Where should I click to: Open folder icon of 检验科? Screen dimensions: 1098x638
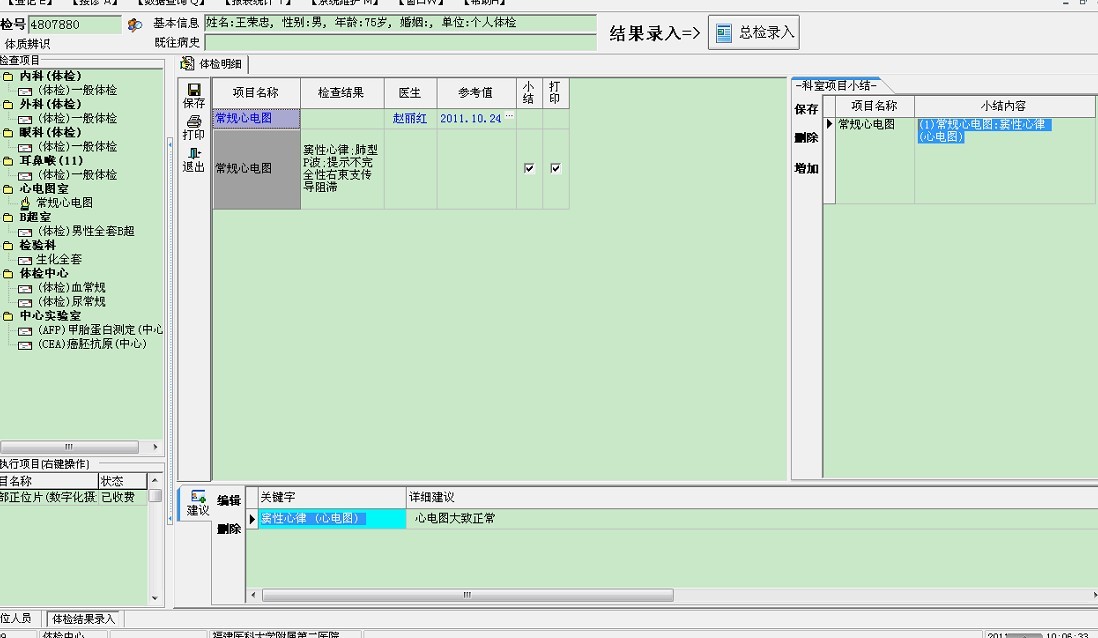[8, 245]
